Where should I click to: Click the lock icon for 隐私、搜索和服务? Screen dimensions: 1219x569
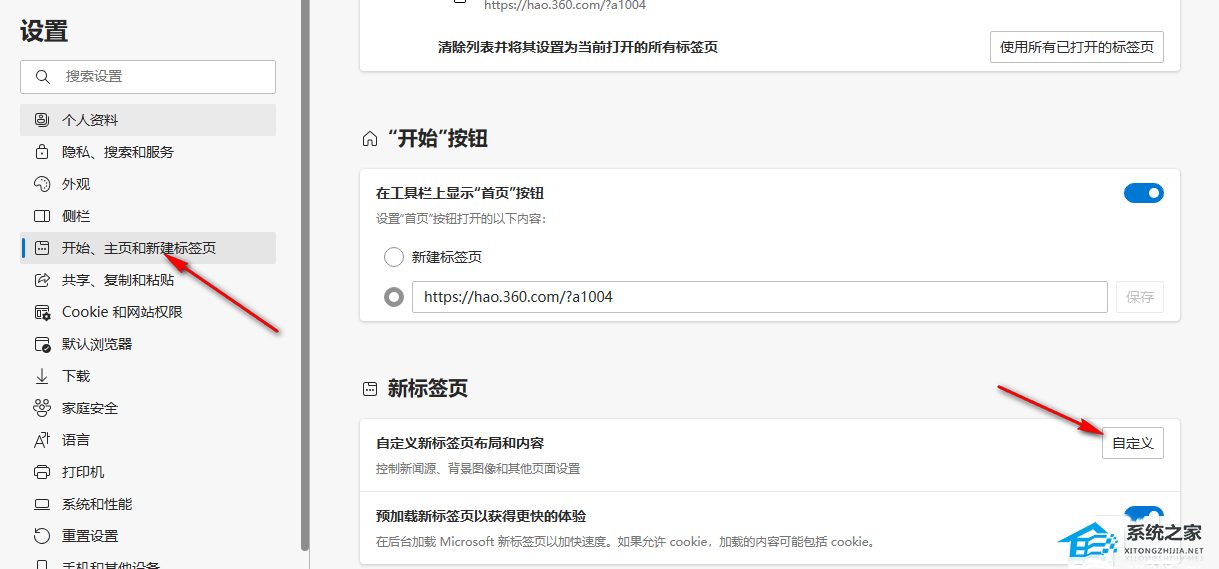pyautogui.click(x=42, y=152)
